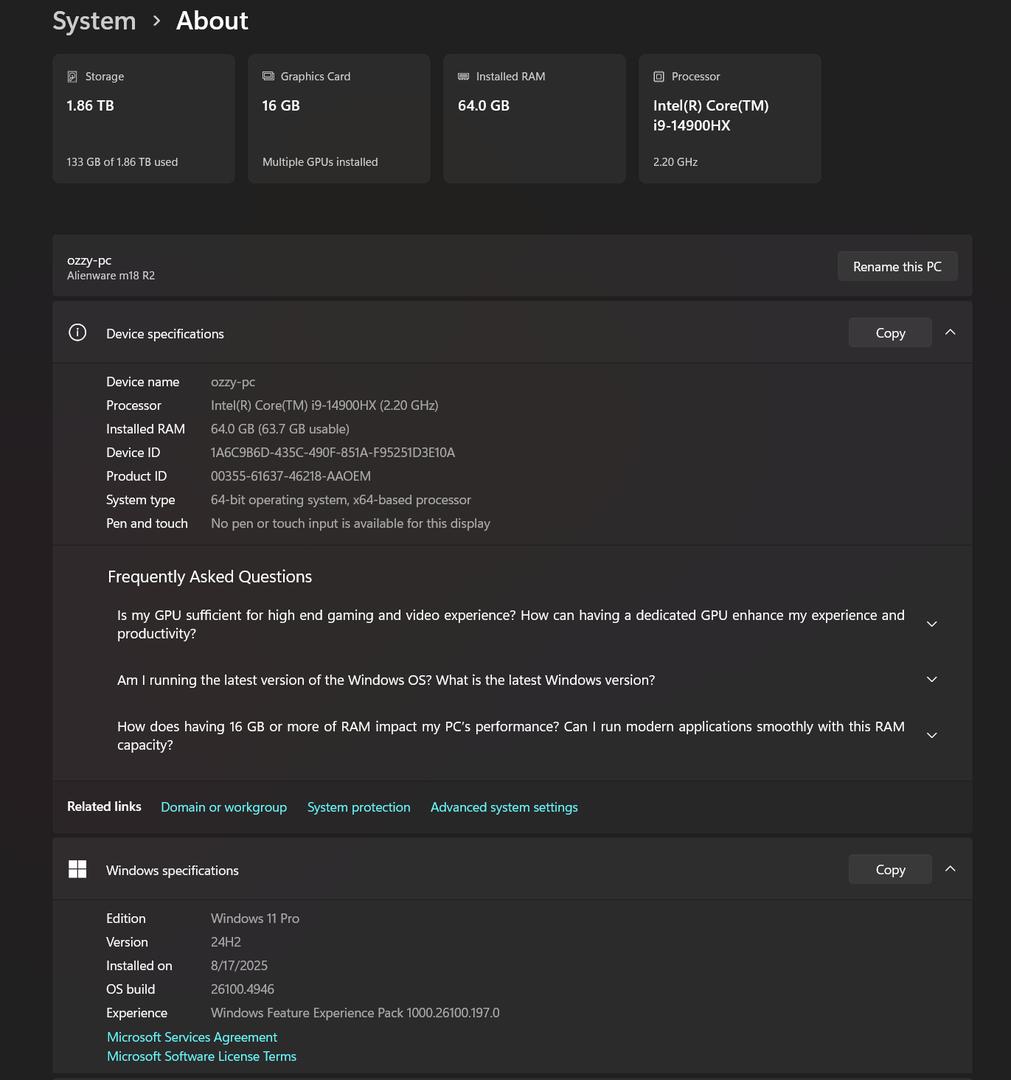Screen dimensions: 1011x1080
Task: Click the device name value ozzy-pc
Action: [x=233, y=382]
